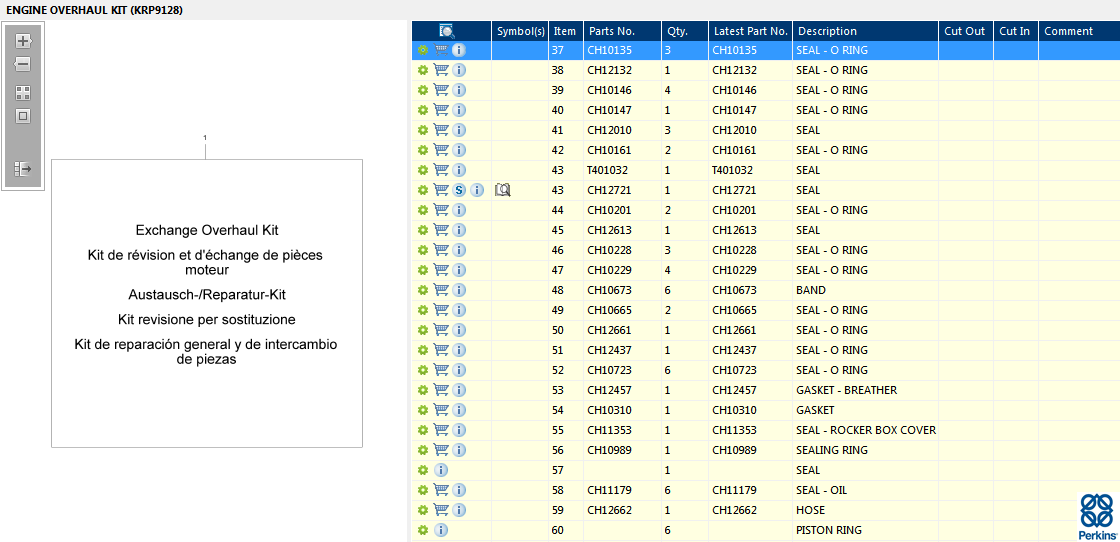This screenshot has width=1120, height=542.
Task: Click the search icon in table header
Action: click(447, 31)
